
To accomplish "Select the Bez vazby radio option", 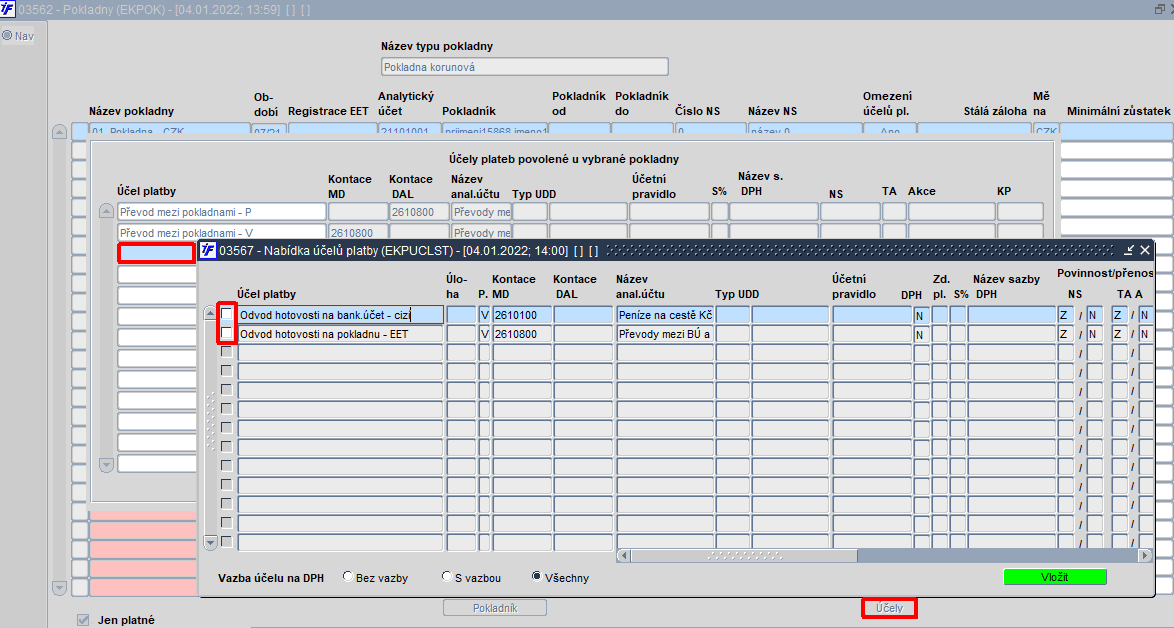I will (x=348, y=576).
